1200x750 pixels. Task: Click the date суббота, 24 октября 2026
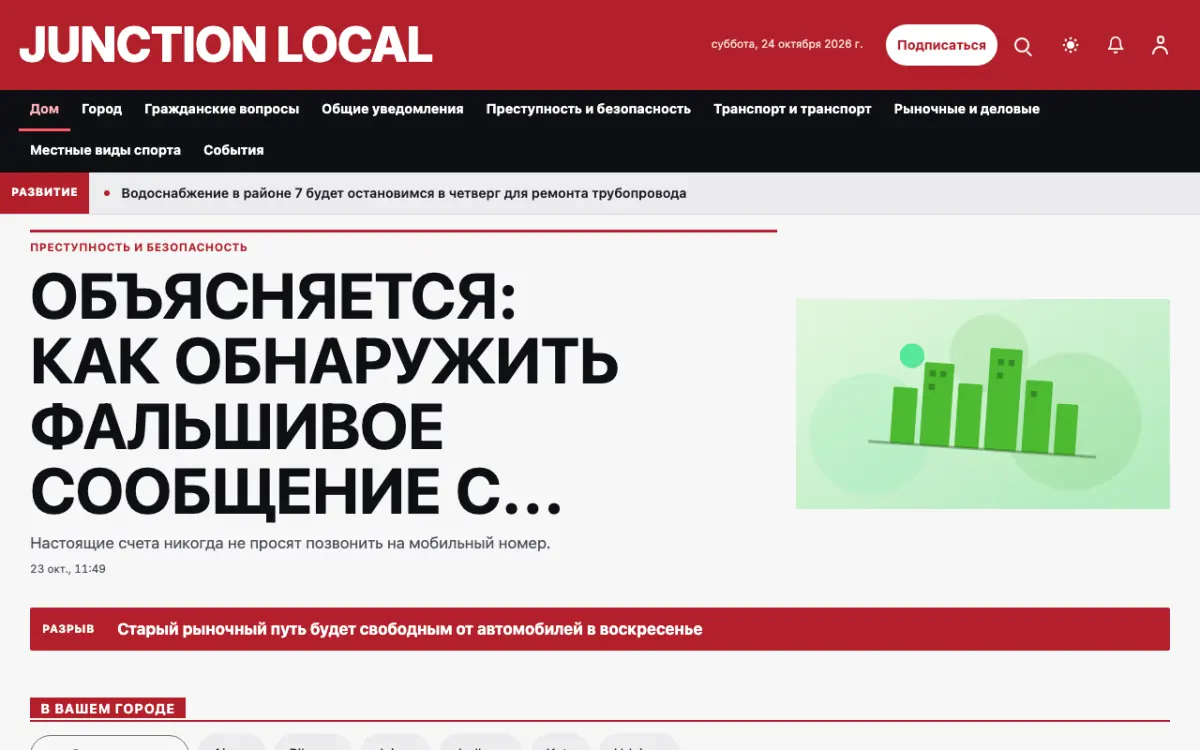click(786, 45)
